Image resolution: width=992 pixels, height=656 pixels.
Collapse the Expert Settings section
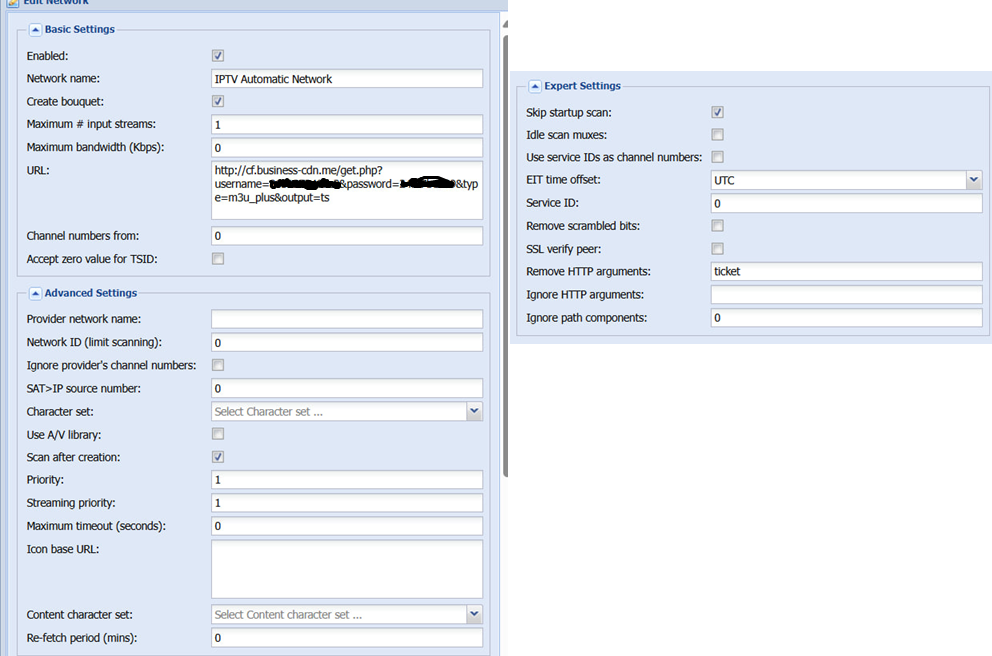[x=535, y=86]
